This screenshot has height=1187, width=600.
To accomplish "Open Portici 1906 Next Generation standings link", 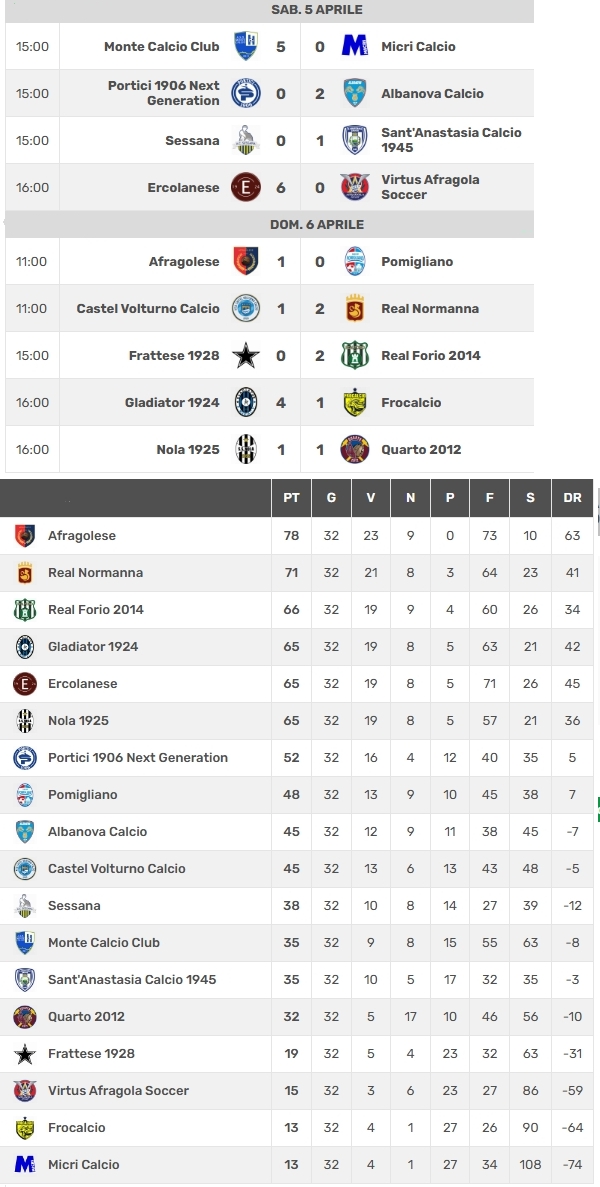I will [138, 757].
